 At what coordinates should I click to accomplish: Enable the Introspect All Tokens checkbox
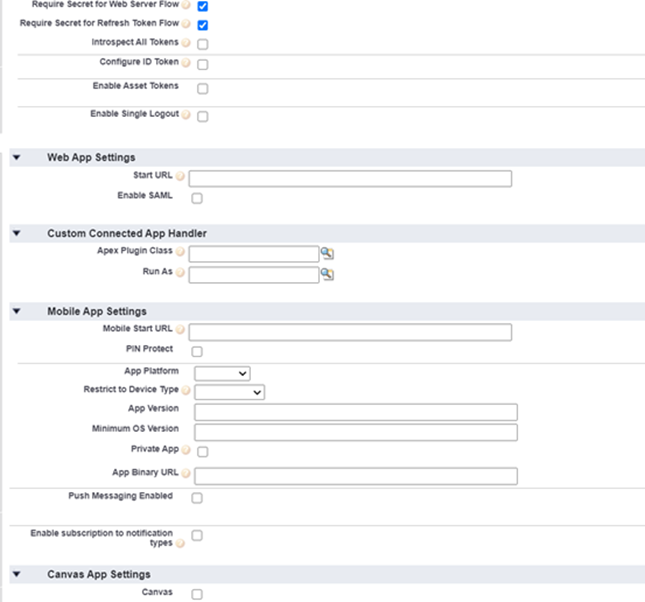203,44
